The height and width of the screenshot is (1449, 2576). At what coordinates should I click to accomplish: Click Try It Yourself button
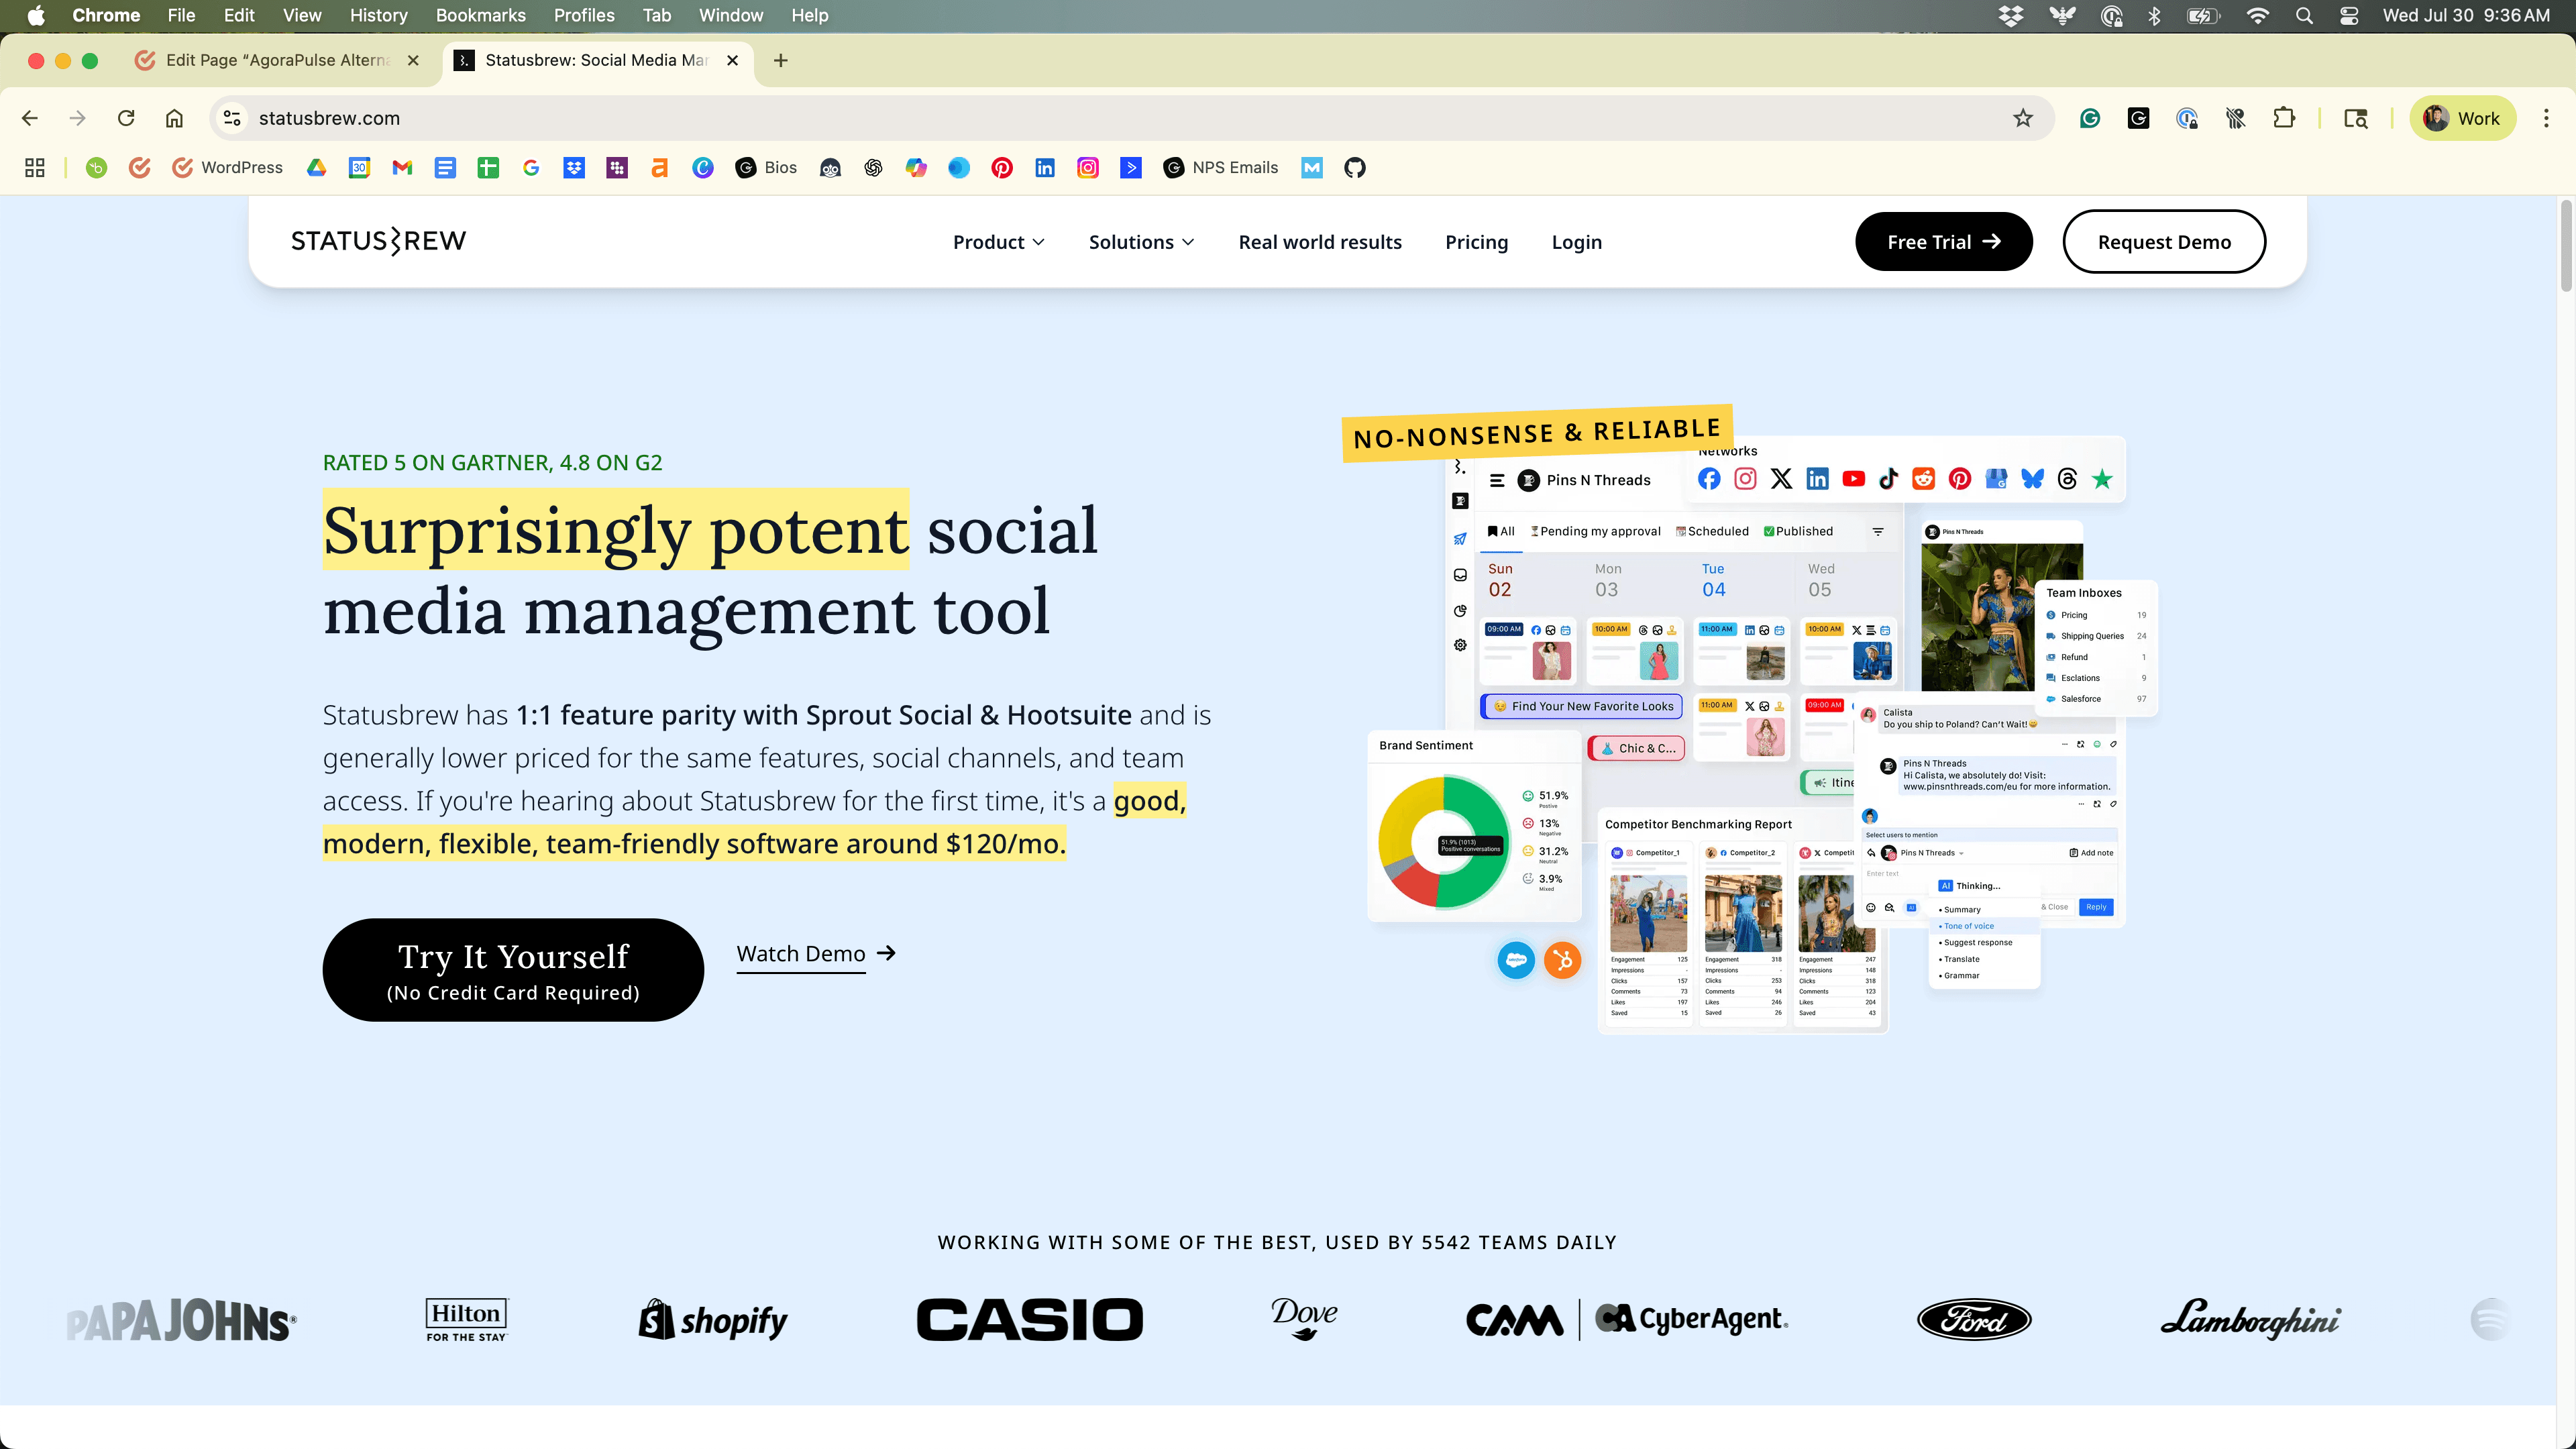(513, 969)
